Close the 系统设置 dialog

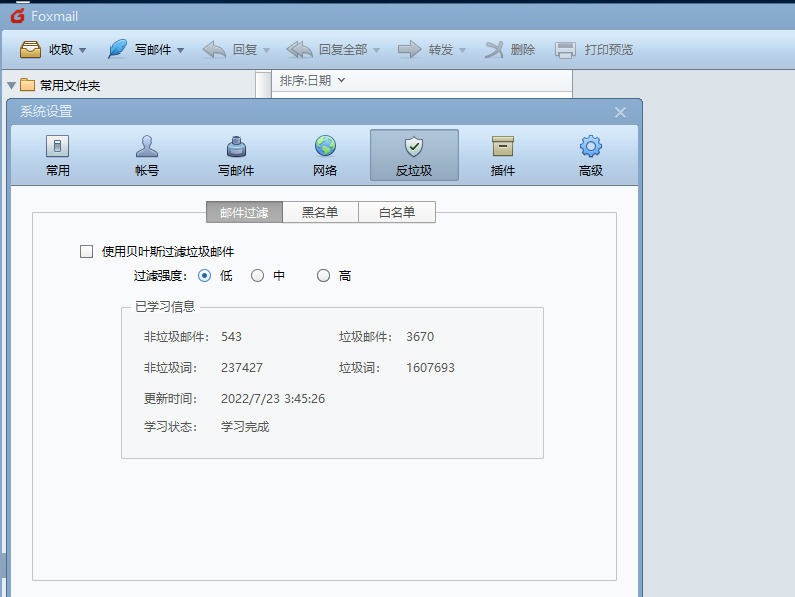620,112
